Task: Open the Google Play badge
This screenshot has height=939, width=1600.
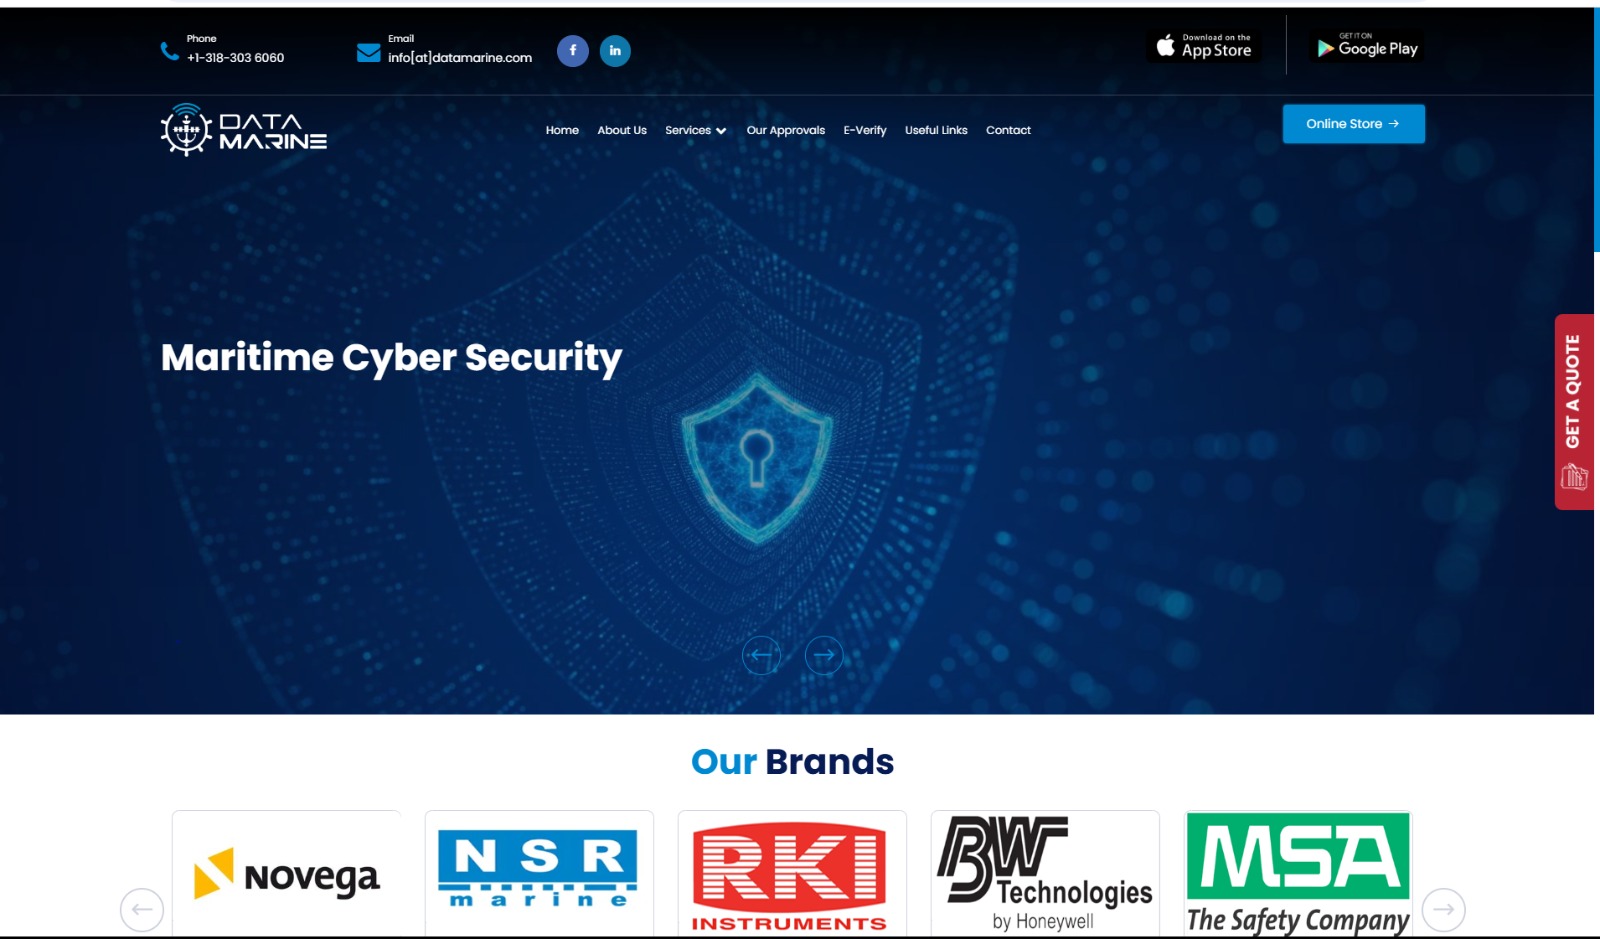Action: click(x=1367, y=46)
